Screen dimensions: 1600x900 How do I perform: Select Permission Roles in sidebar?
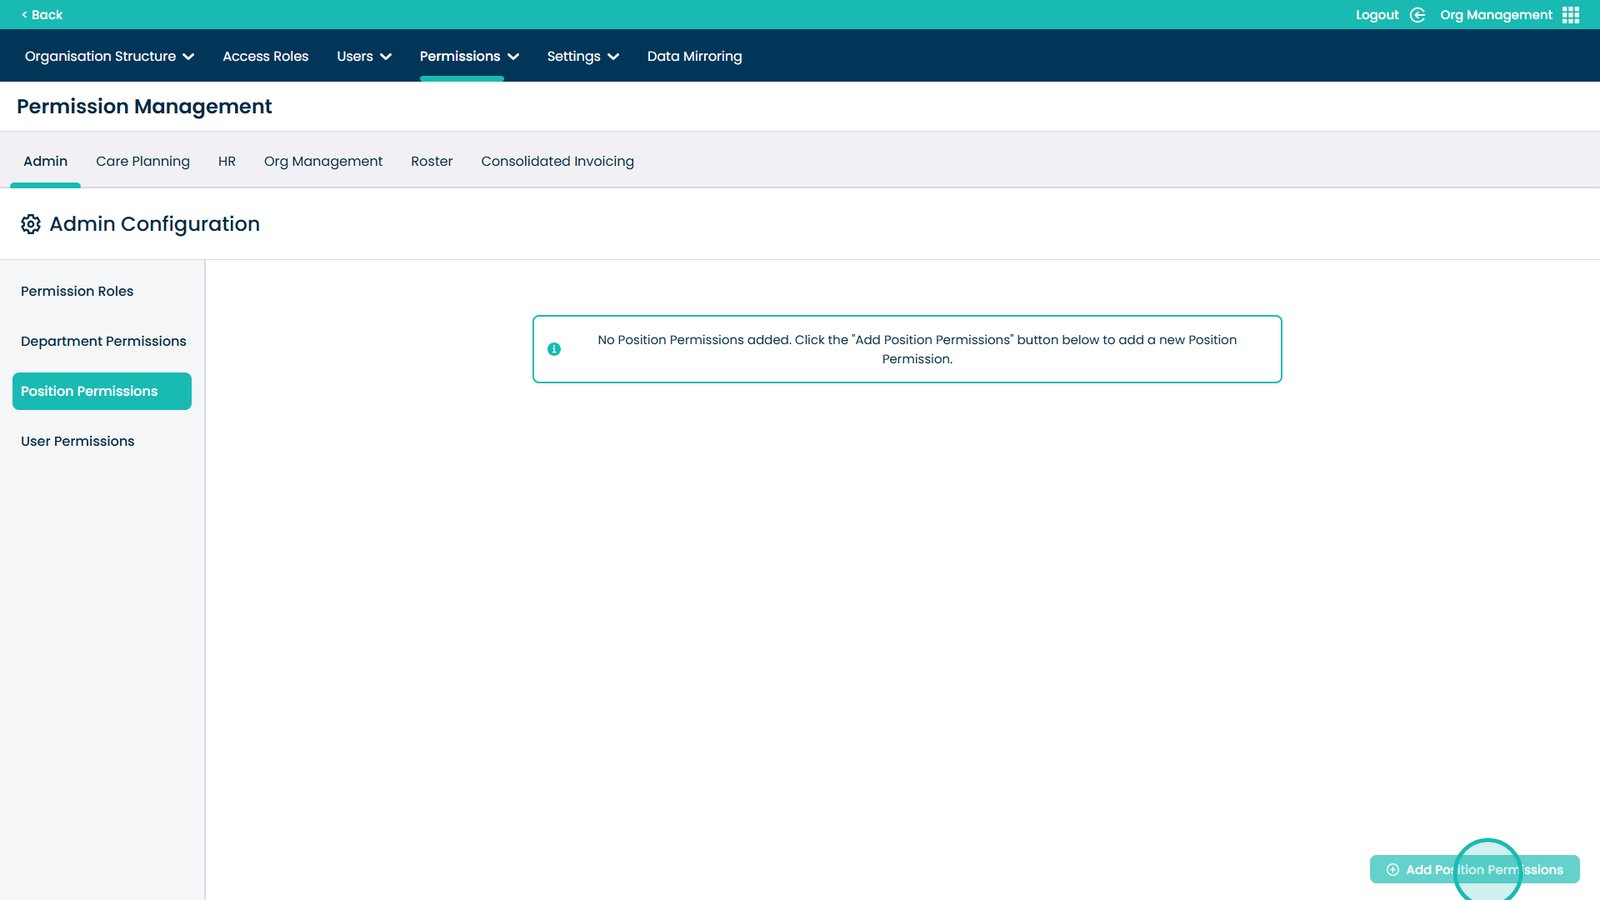coord(77,291)
